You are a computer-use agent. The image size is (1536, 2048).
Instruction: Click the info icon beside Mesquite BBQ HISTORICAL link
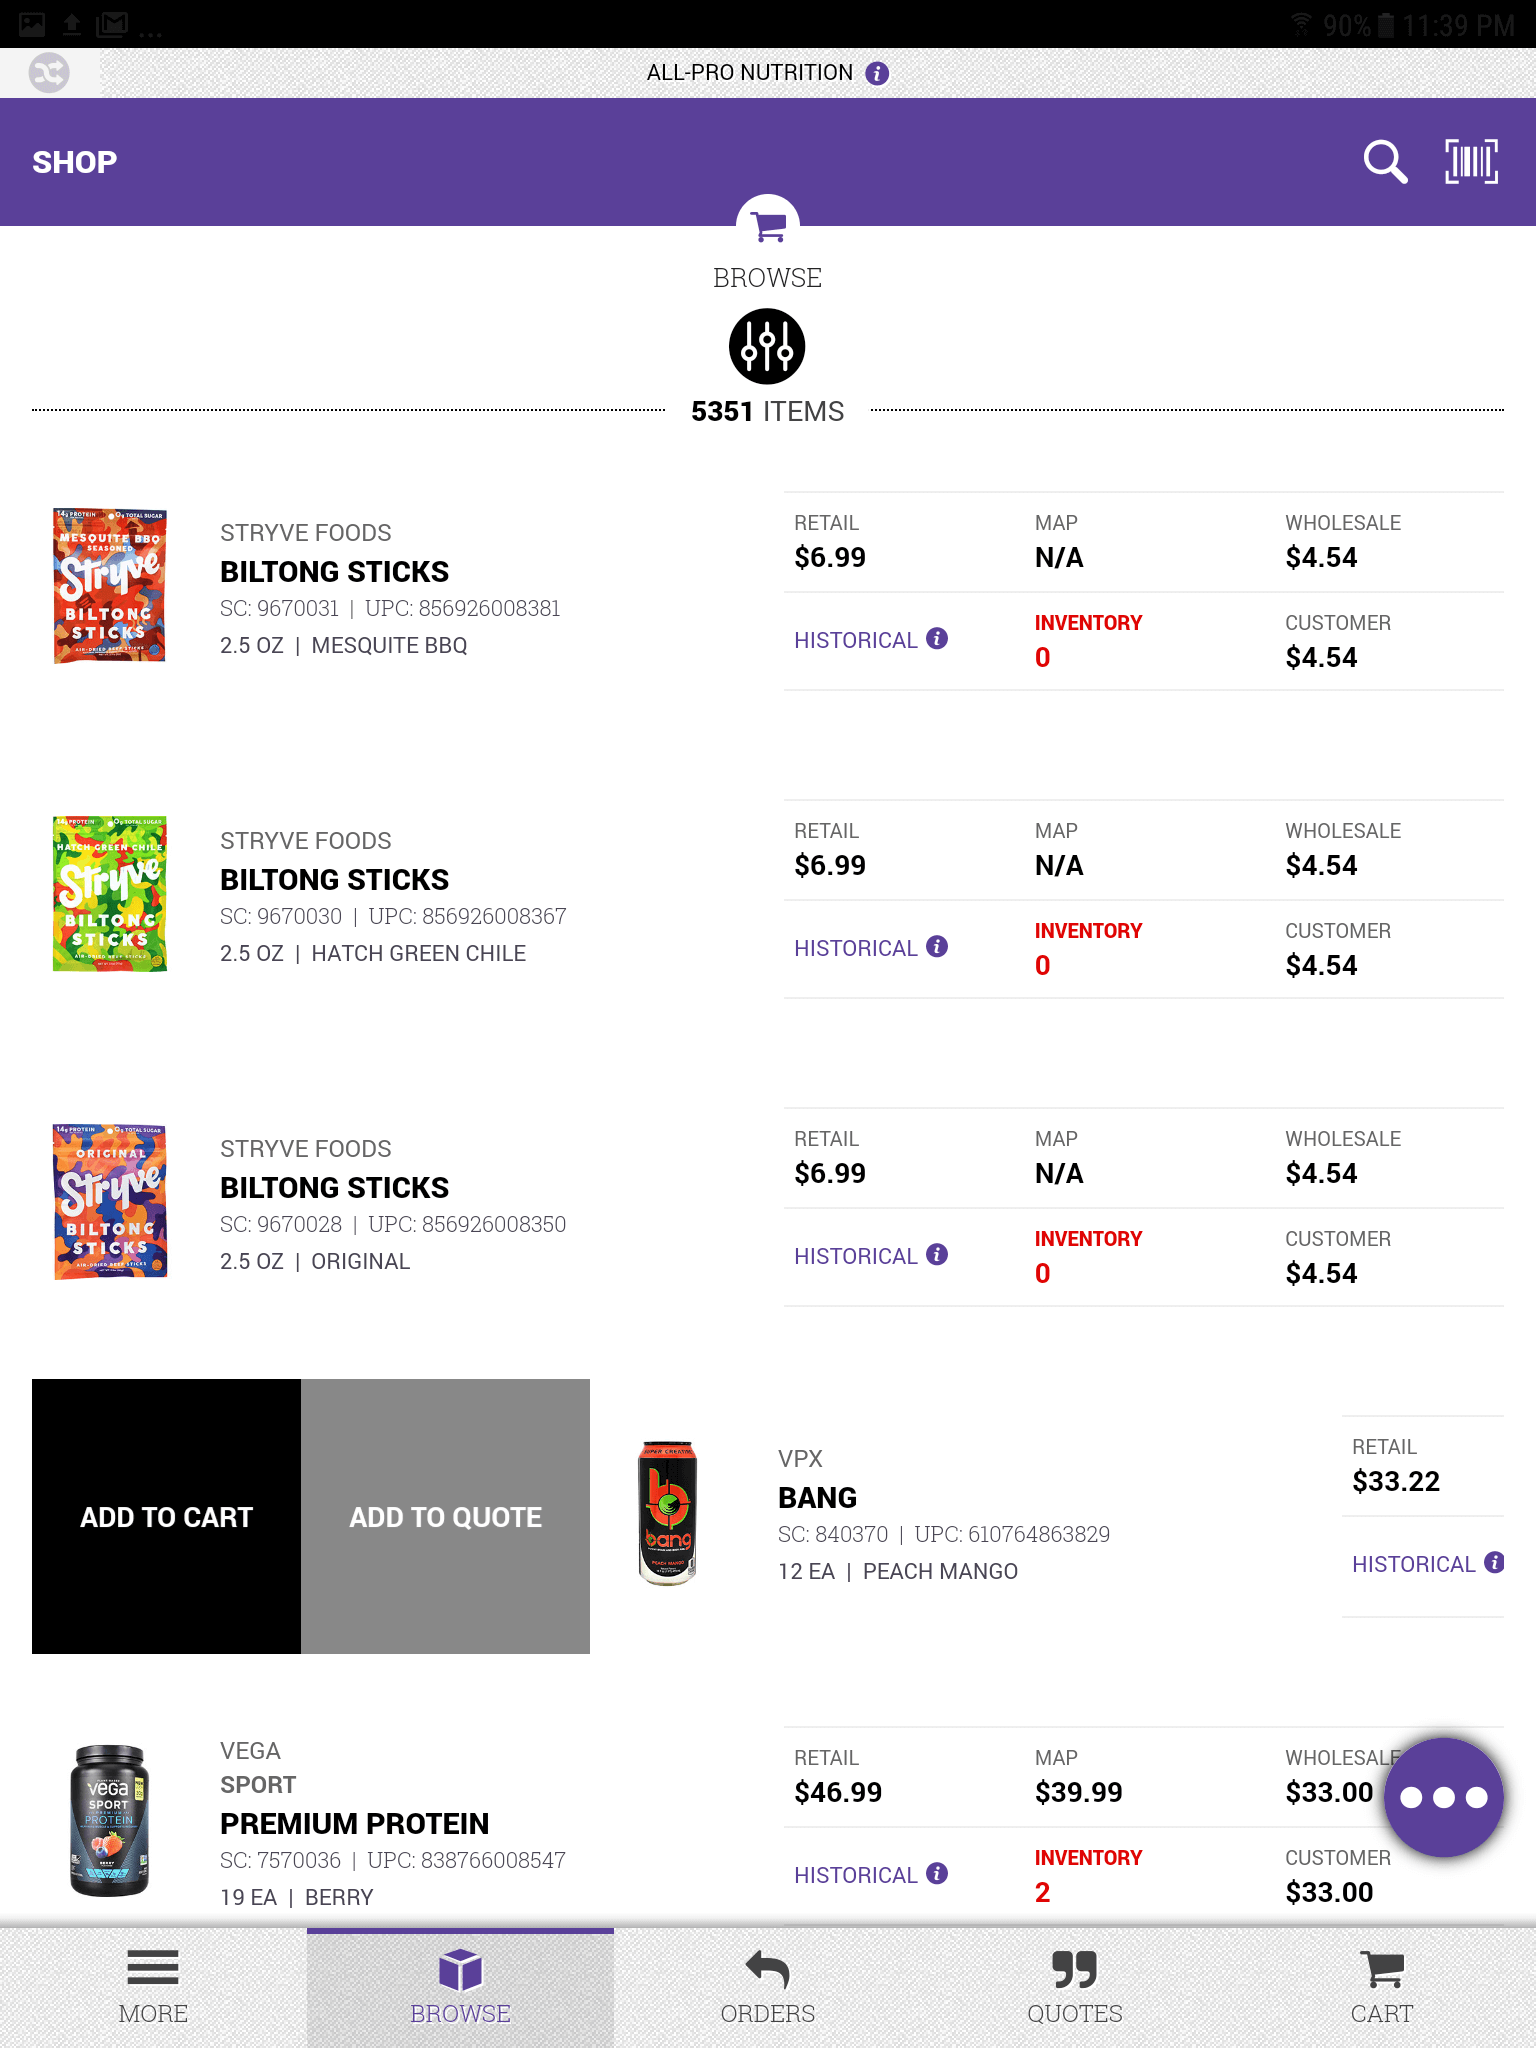coord(936,639)
